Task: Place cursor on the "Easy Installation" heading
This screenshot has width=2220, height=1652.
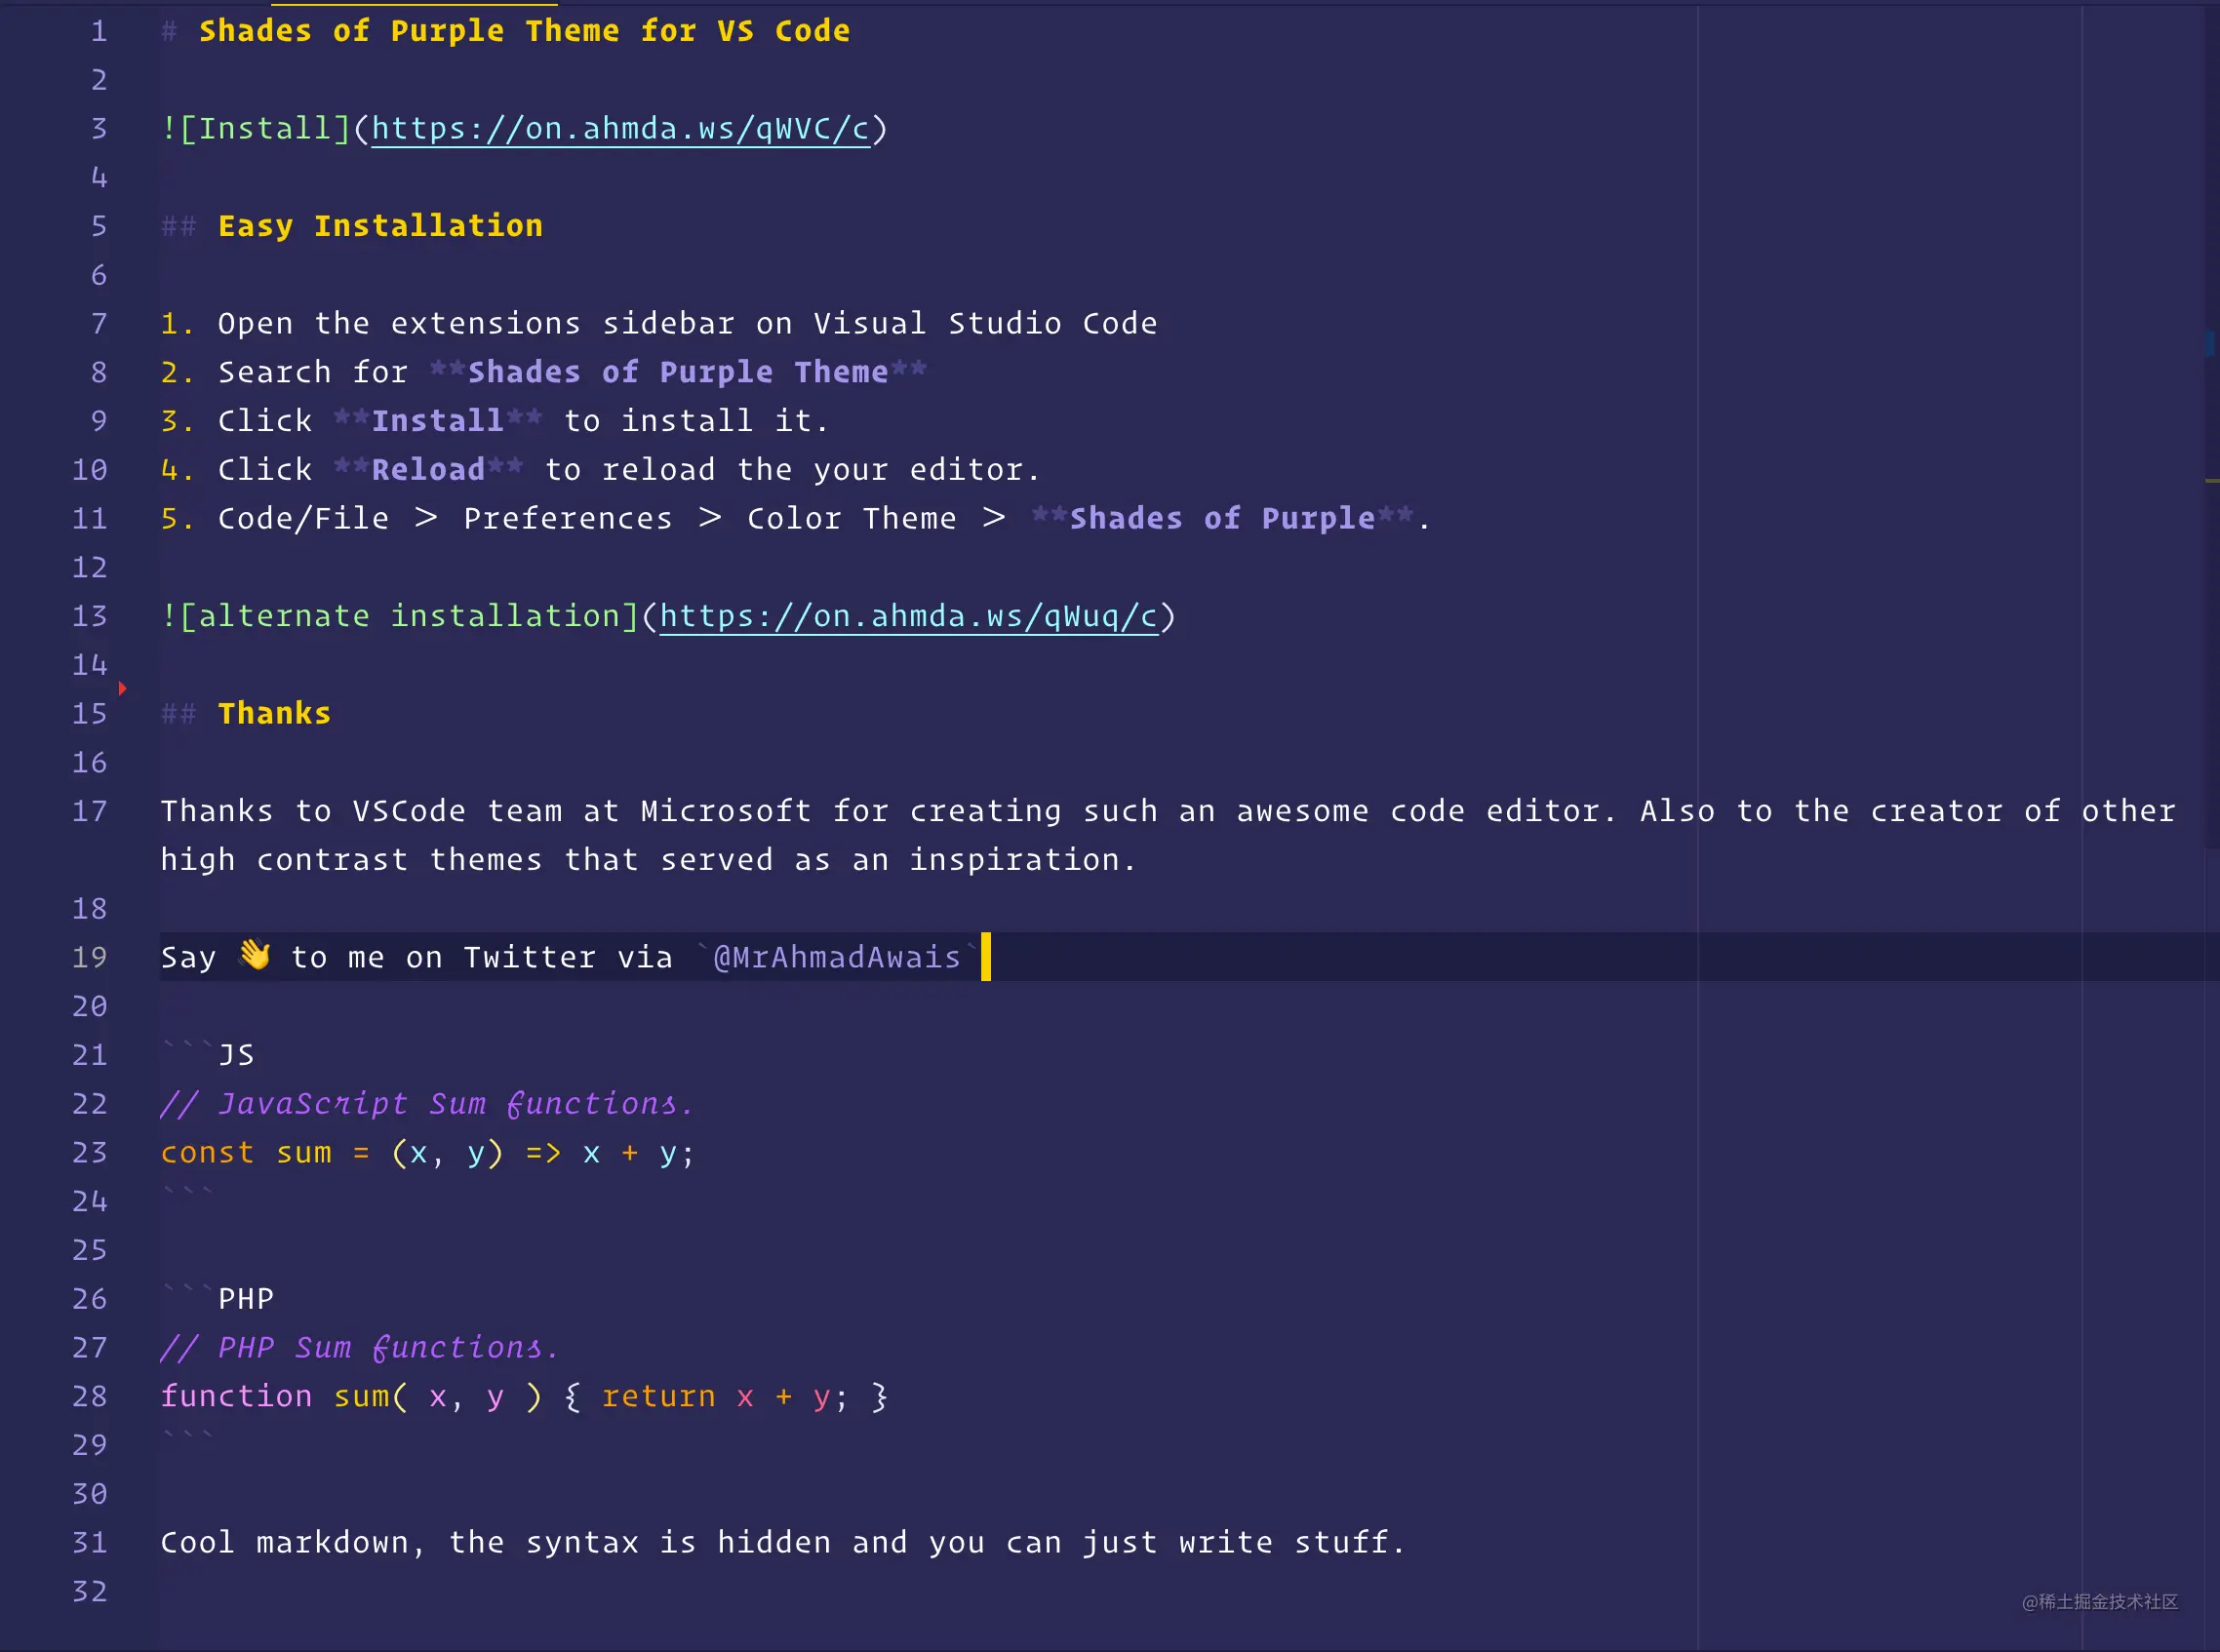Action: click(x=380, y=226)
